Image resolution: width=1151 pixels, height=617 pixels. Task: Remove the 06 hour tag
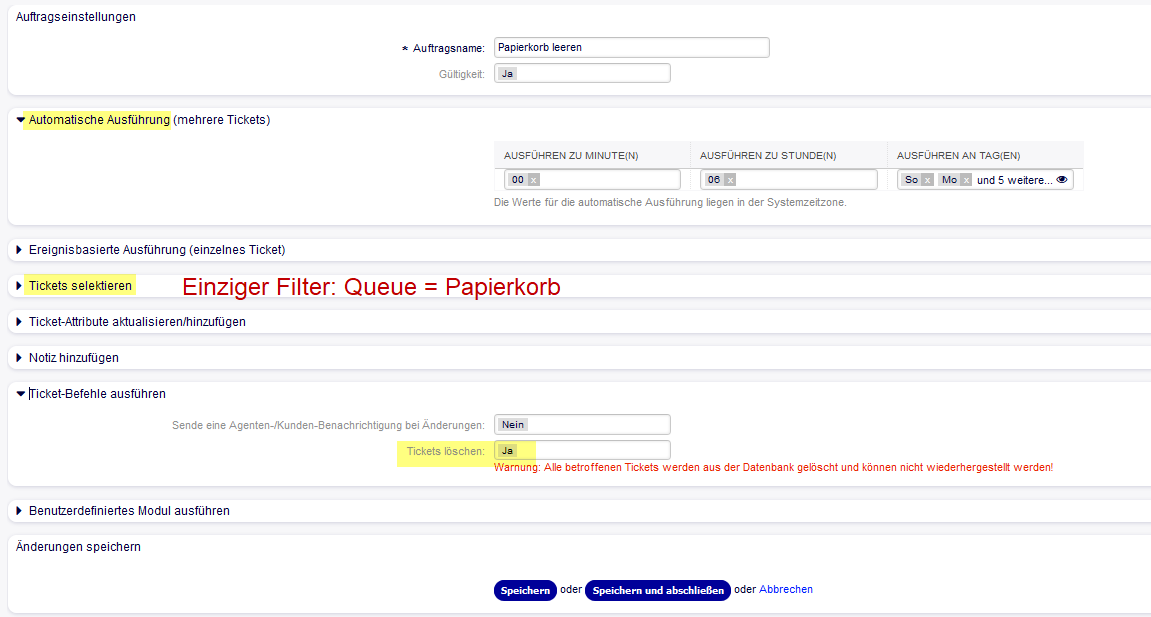(x=730, y=180)
